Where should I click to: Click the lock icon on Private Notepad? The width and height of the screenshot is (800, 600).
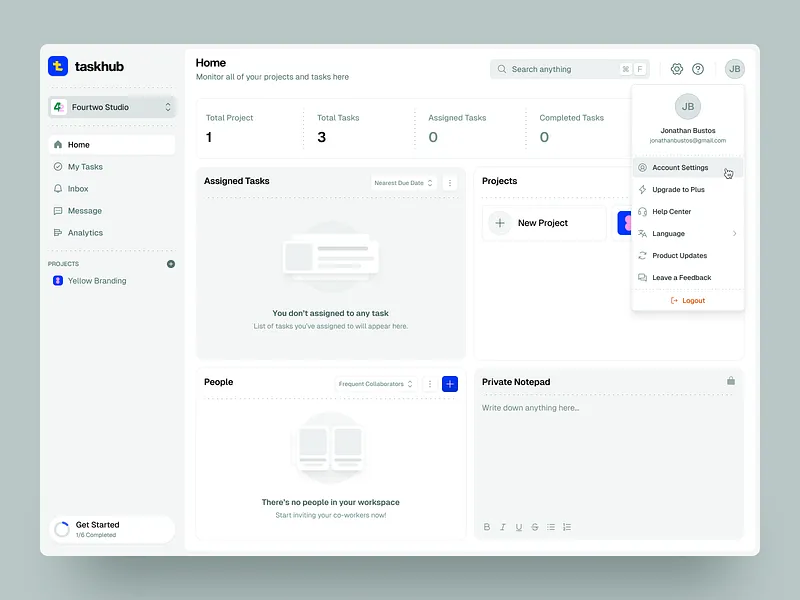731,381
